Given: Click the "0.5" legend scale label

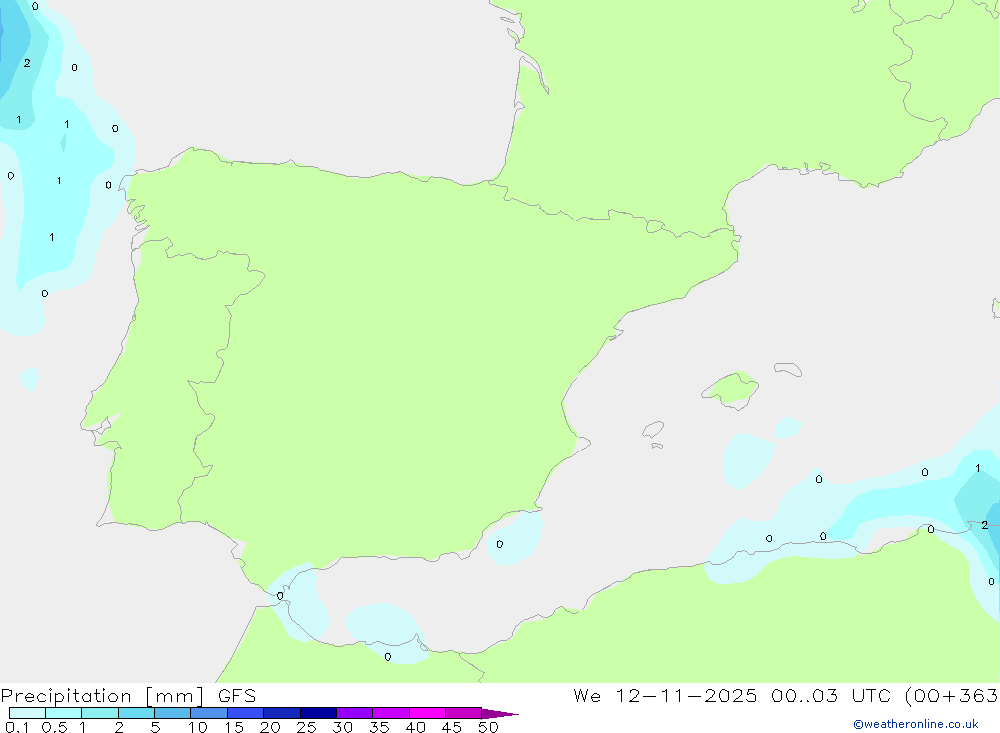Looking at the screenshot, I should pyautogui.click(x=54, y=727).
